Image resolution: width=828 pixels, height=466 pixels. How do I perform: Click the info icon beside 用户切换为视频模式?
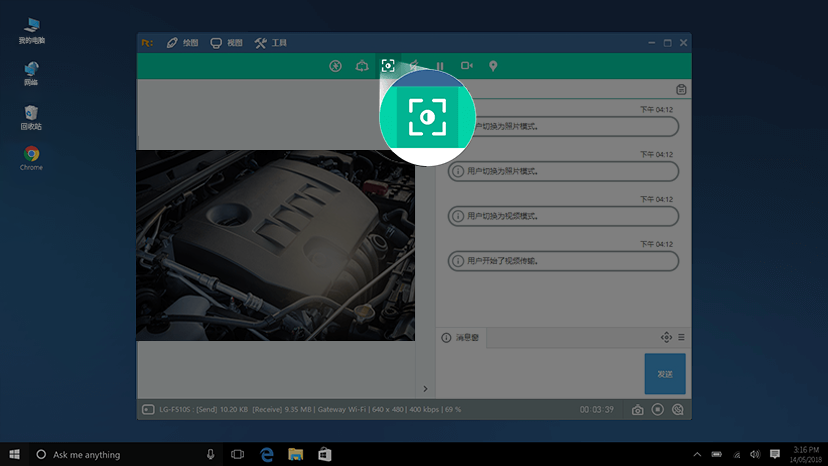pos(458,216)
